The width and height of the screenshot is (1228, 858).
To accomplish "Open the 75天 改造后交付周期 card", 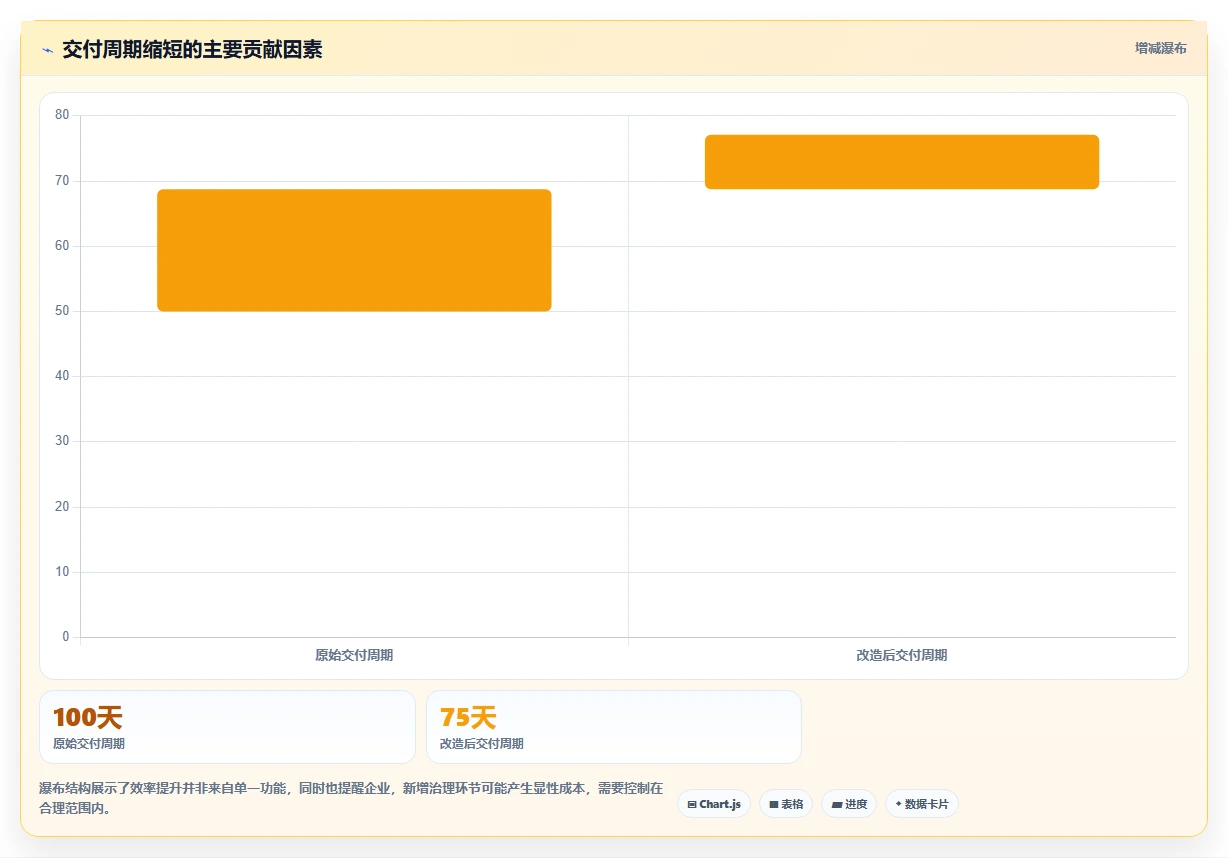I will tap(614, 727).
